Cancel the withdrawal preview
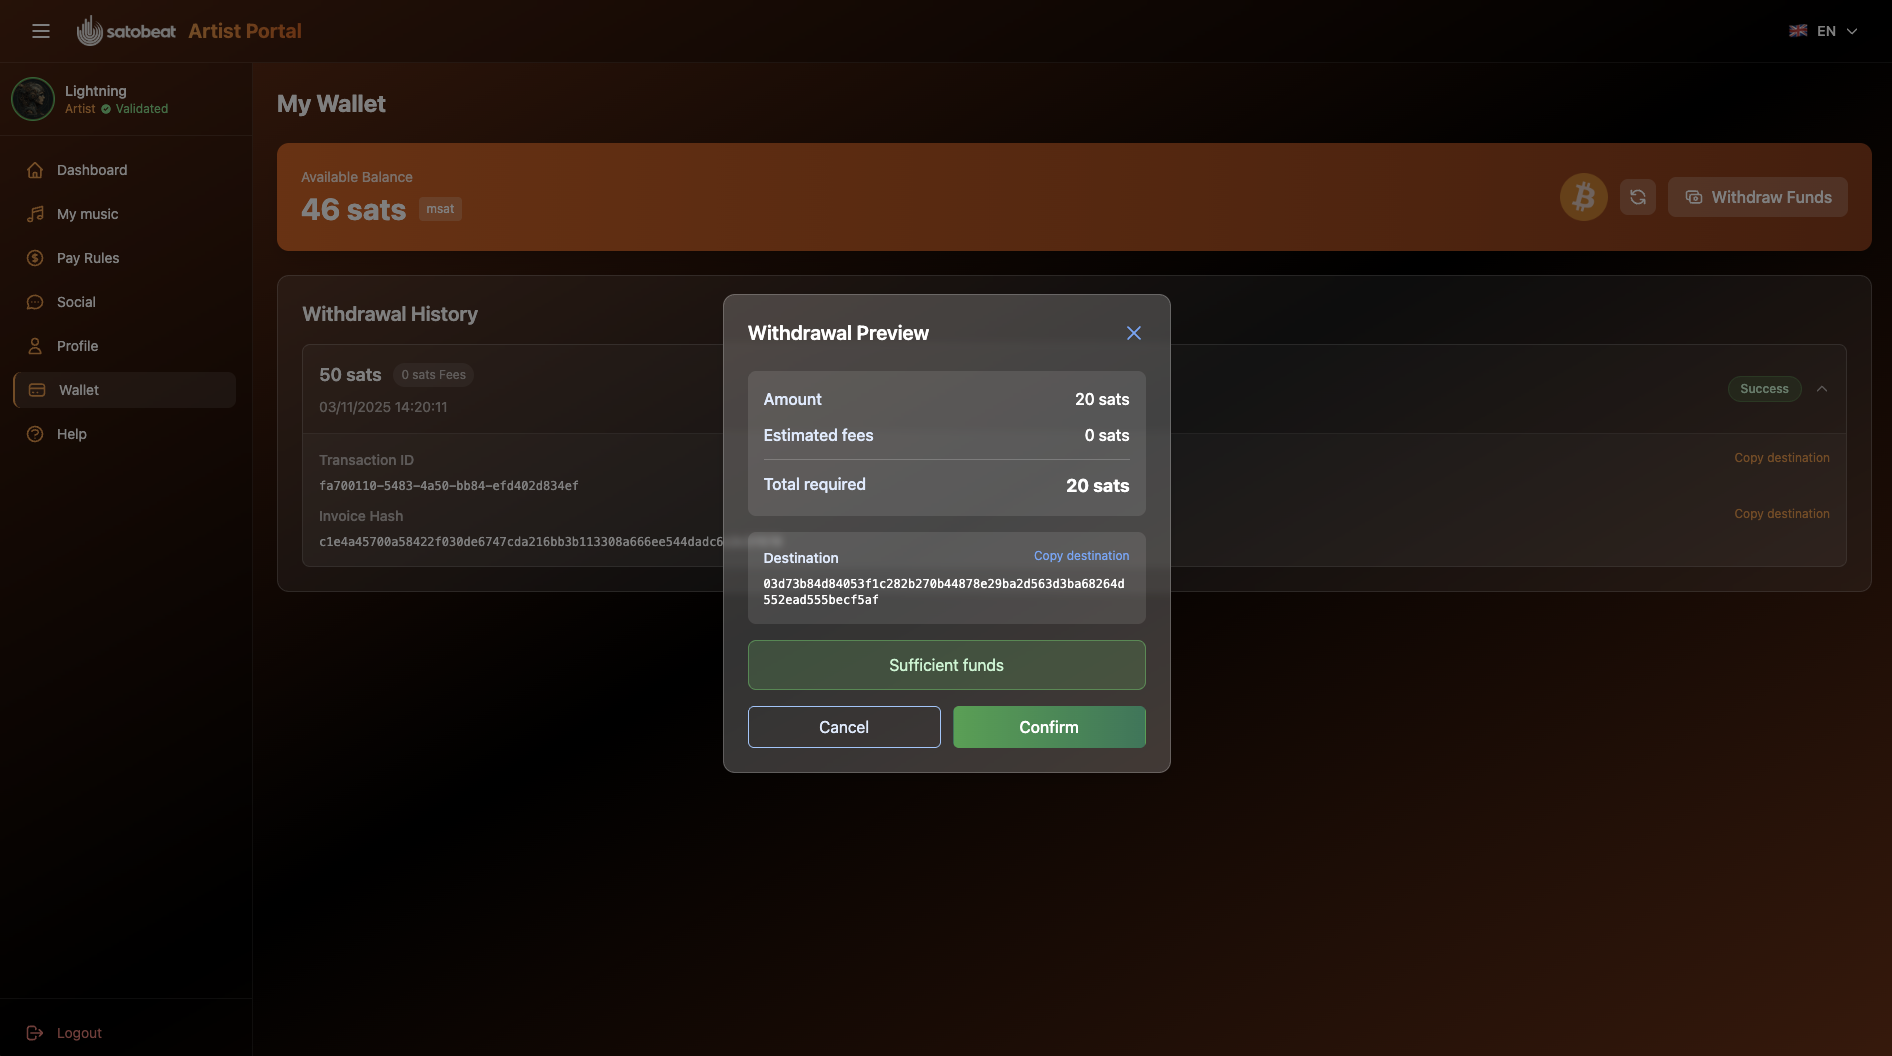1892x1056 pixels. (x=843, y=727)
